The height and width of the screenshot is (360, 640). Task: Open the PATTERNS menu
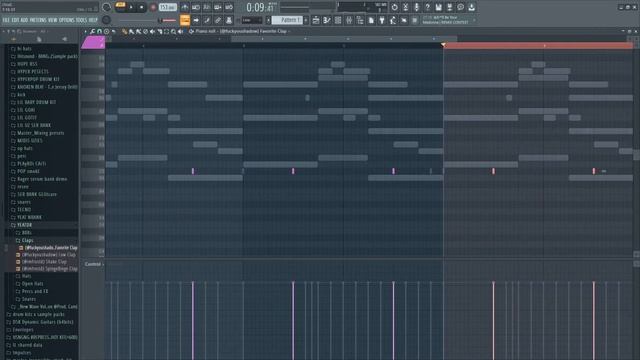[38, 20]
